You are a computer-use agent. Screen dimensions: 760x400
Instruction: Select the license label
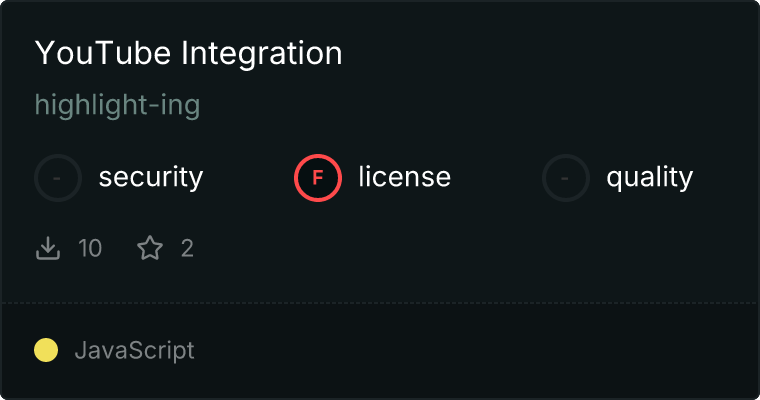tap(404, 178)
